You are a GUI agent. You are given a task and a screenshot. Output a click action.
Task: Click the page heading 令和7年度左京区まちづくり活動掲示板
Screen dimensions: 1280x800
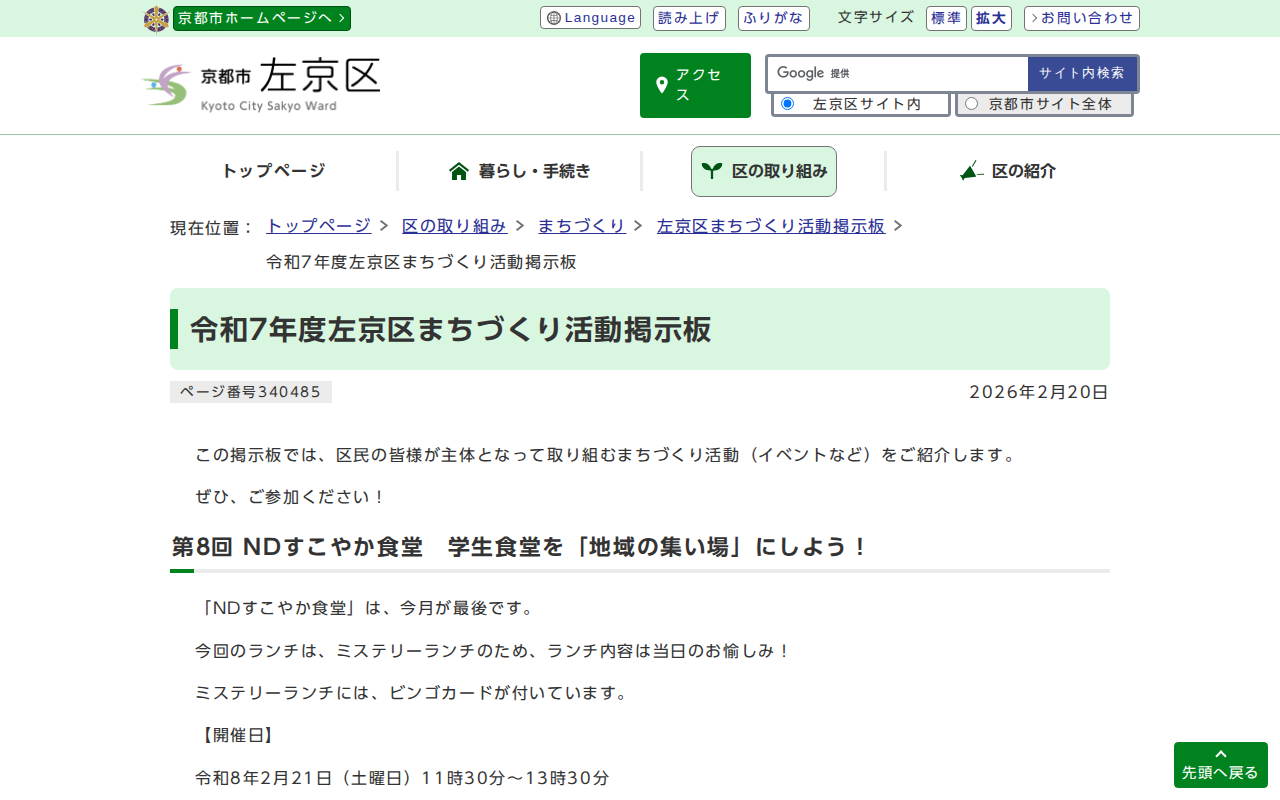click(451, 329)
